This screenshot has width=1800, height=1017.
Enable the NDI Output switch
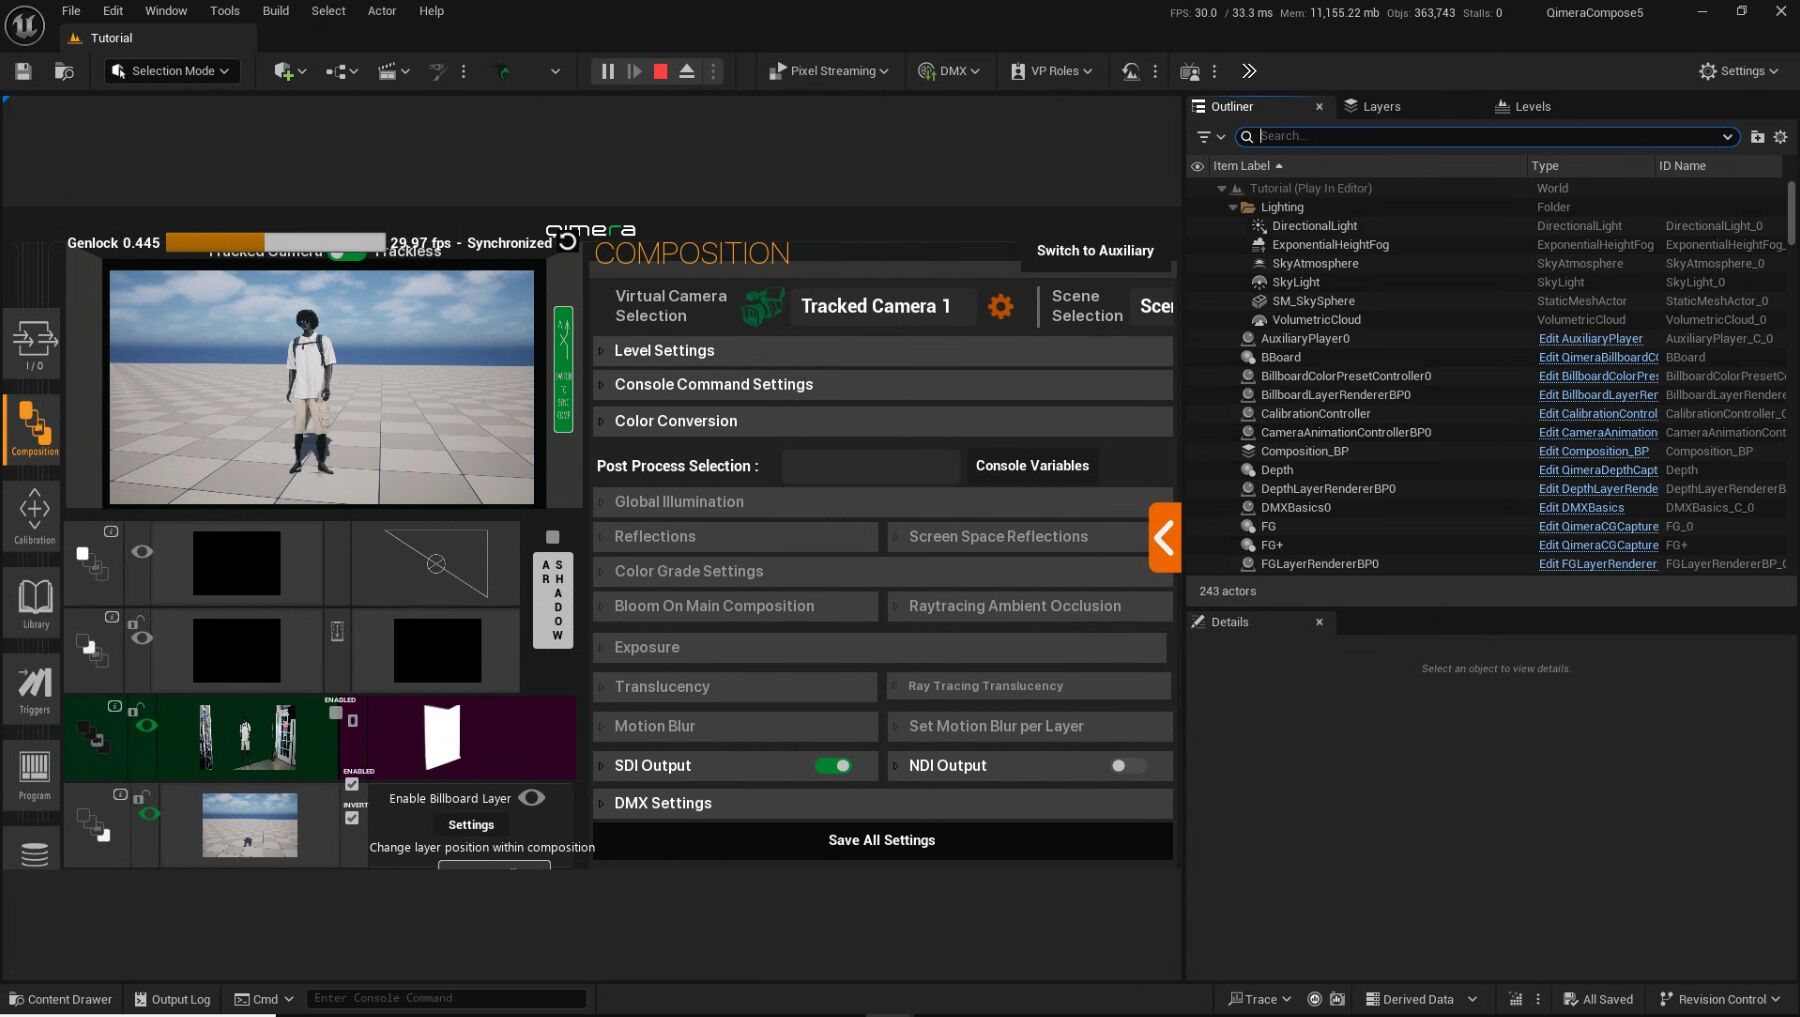coord(1127,766)
